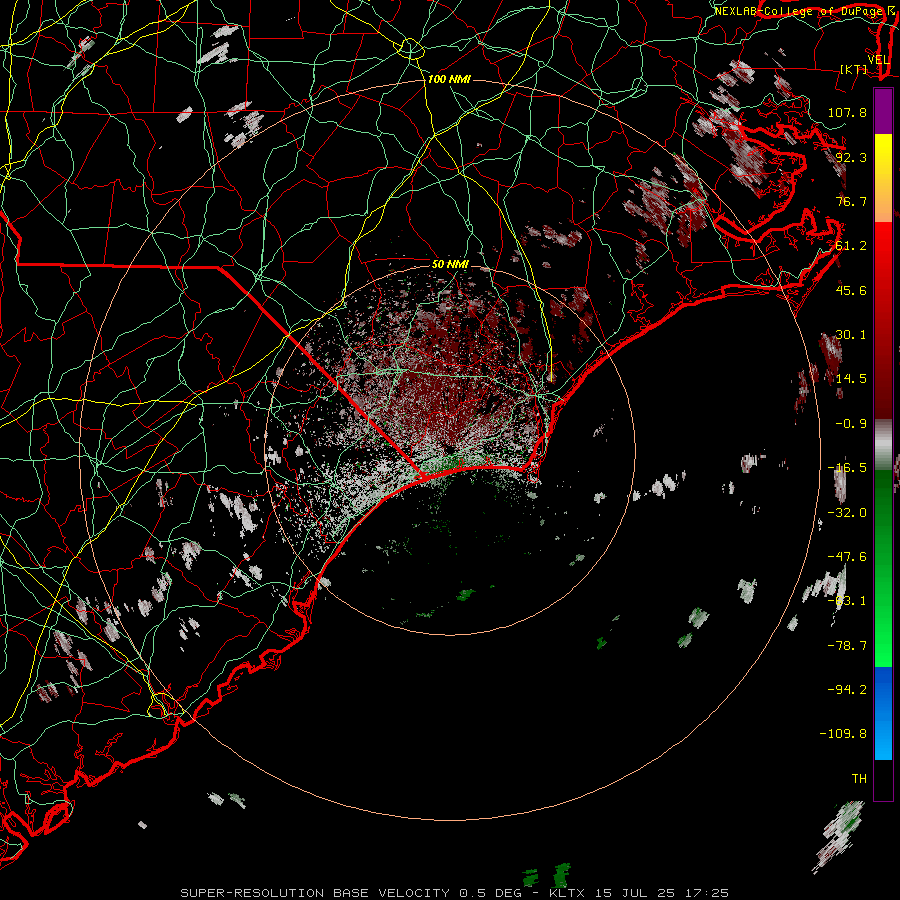This screenshot has width=900, height=900.
Task: Select the 92.3 legend value
Action: 851,157
